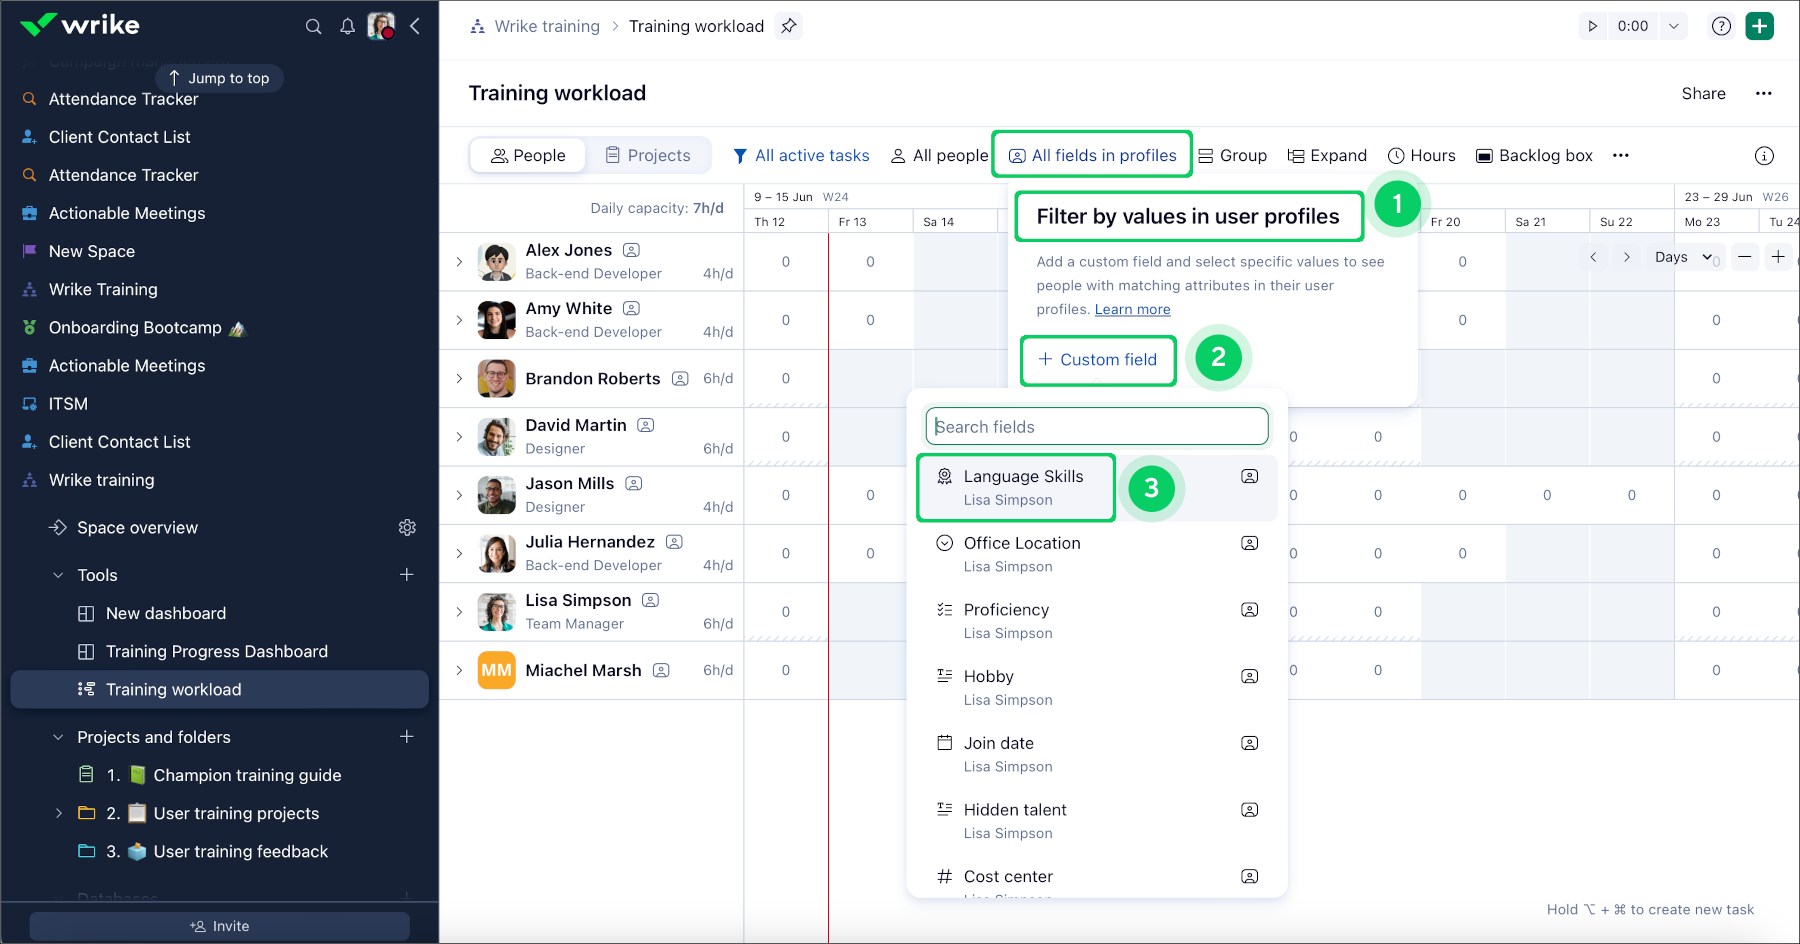This screenshot has width=1800, height=944.
Task: Switch to the People tab
Action: tap(528, 155)
